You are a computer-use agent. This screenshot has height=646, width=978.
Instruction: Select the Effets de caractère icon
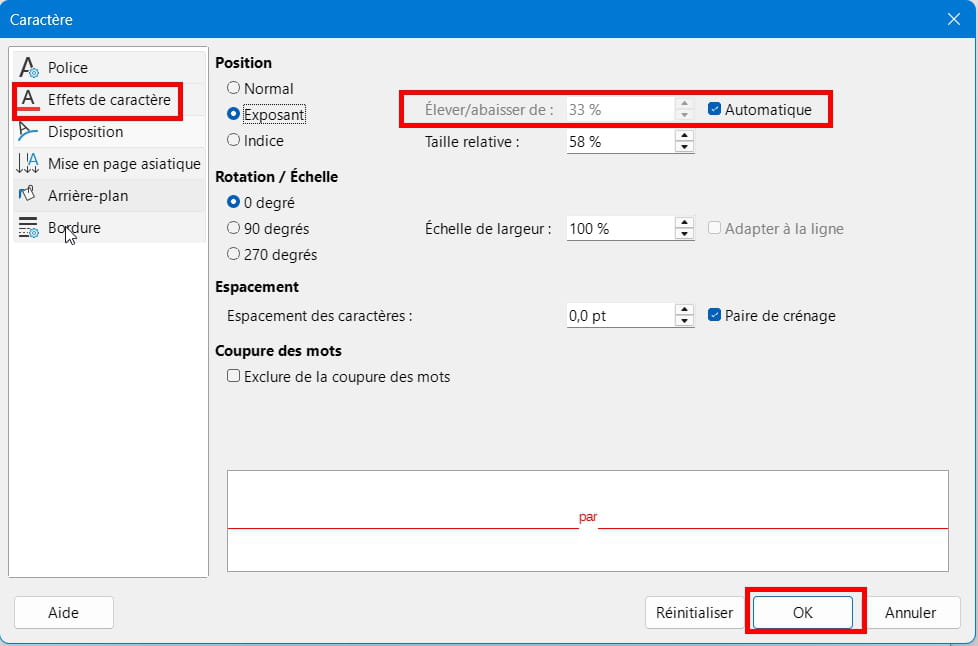29,99
